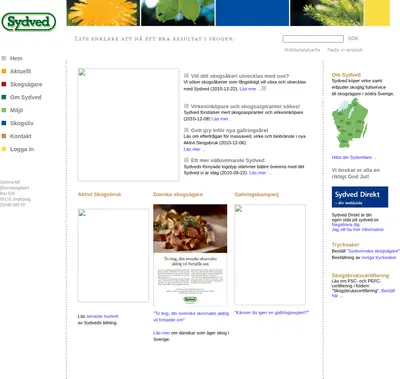The width and height of the screenshot is (400, 379).
Task: Click the Sök button
Action: (353, 38)
